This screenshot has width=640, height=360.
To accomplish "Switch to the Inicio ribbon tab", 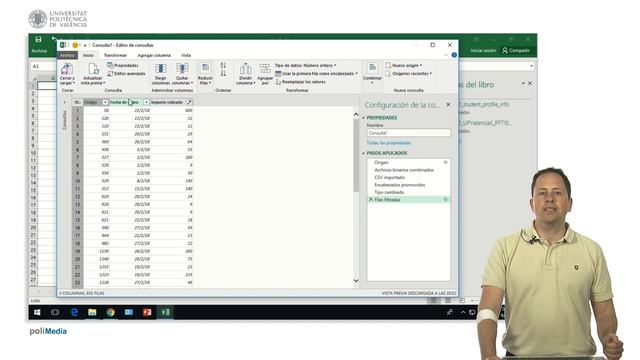I will (x=88, y=55).
